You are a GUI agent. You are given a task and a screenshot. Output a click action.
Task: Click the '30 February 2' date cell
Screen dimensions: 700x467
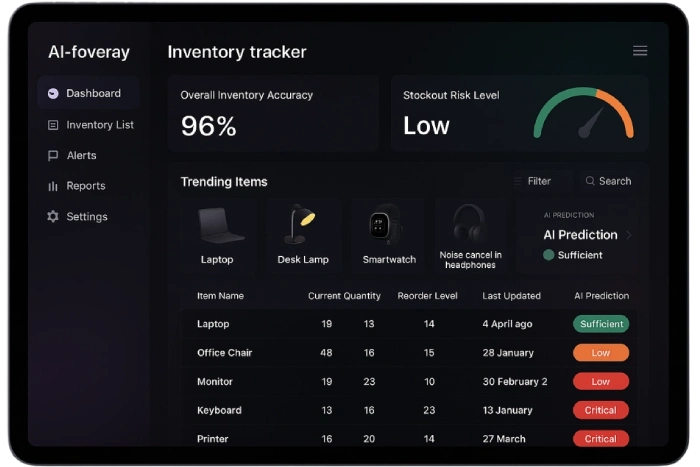pyautogui.click(x=515, y=382)
